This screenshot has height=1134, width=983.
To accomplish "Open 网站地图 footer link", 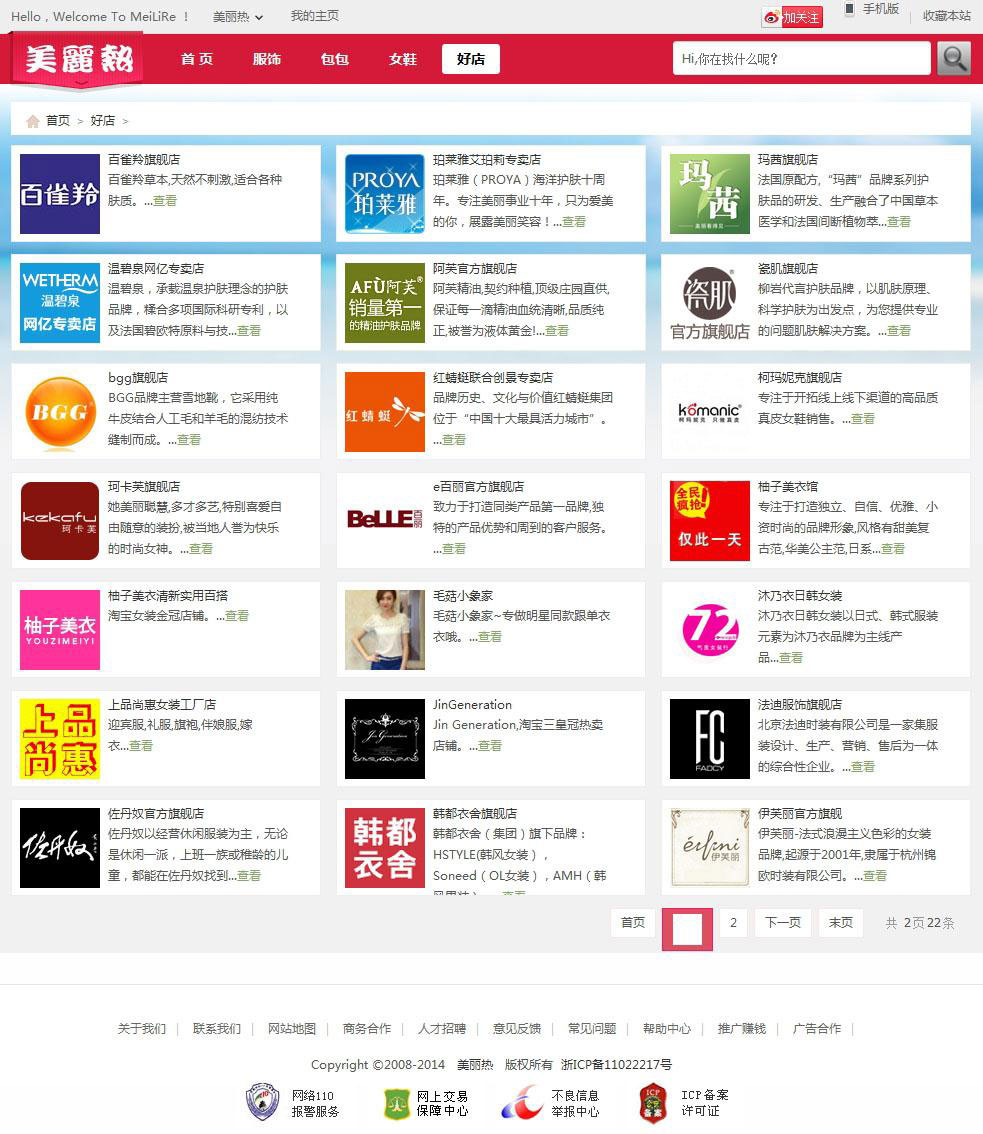I will click(292, 1028).
